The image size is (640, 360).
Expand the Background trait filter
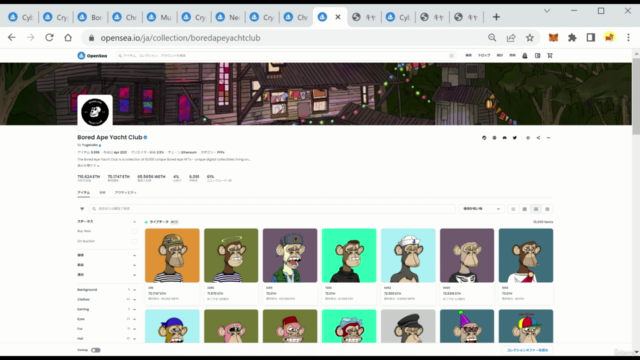coord(134,290)
